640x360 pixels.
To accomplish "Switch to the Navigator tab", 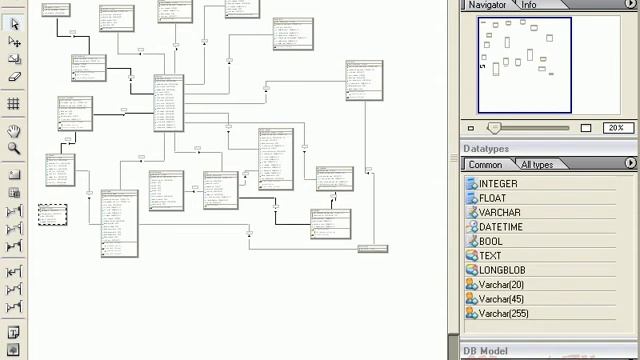I will click(x=487, y=5).
